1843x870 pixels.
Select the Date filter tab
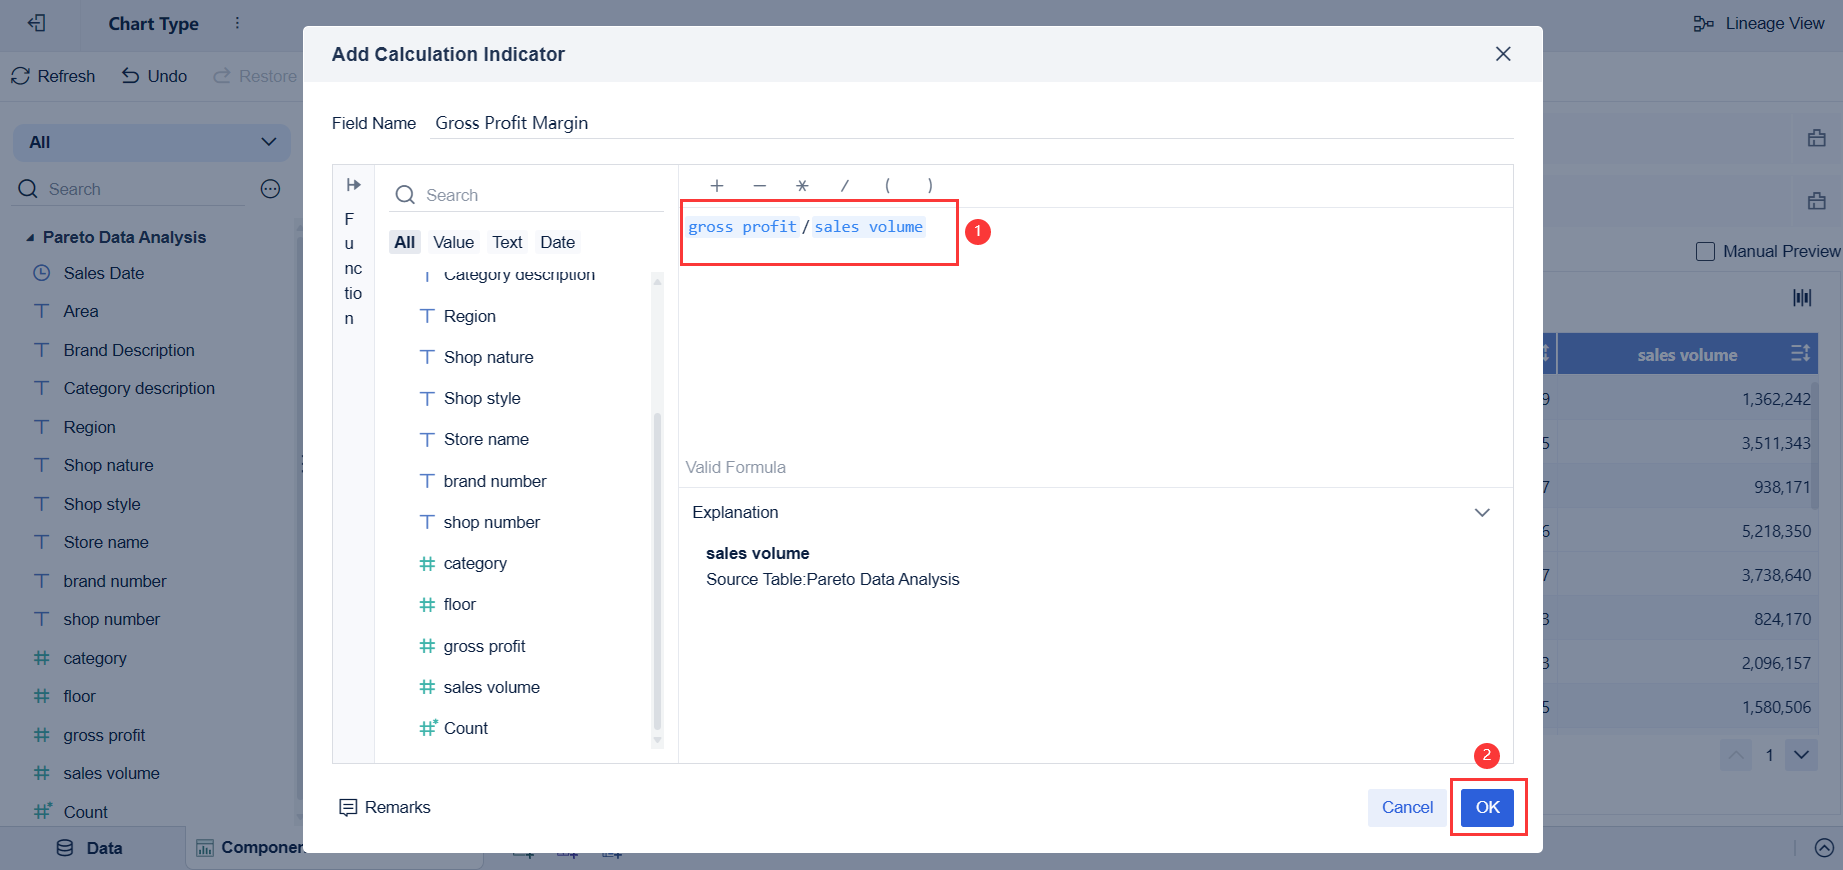coord(557,242)
